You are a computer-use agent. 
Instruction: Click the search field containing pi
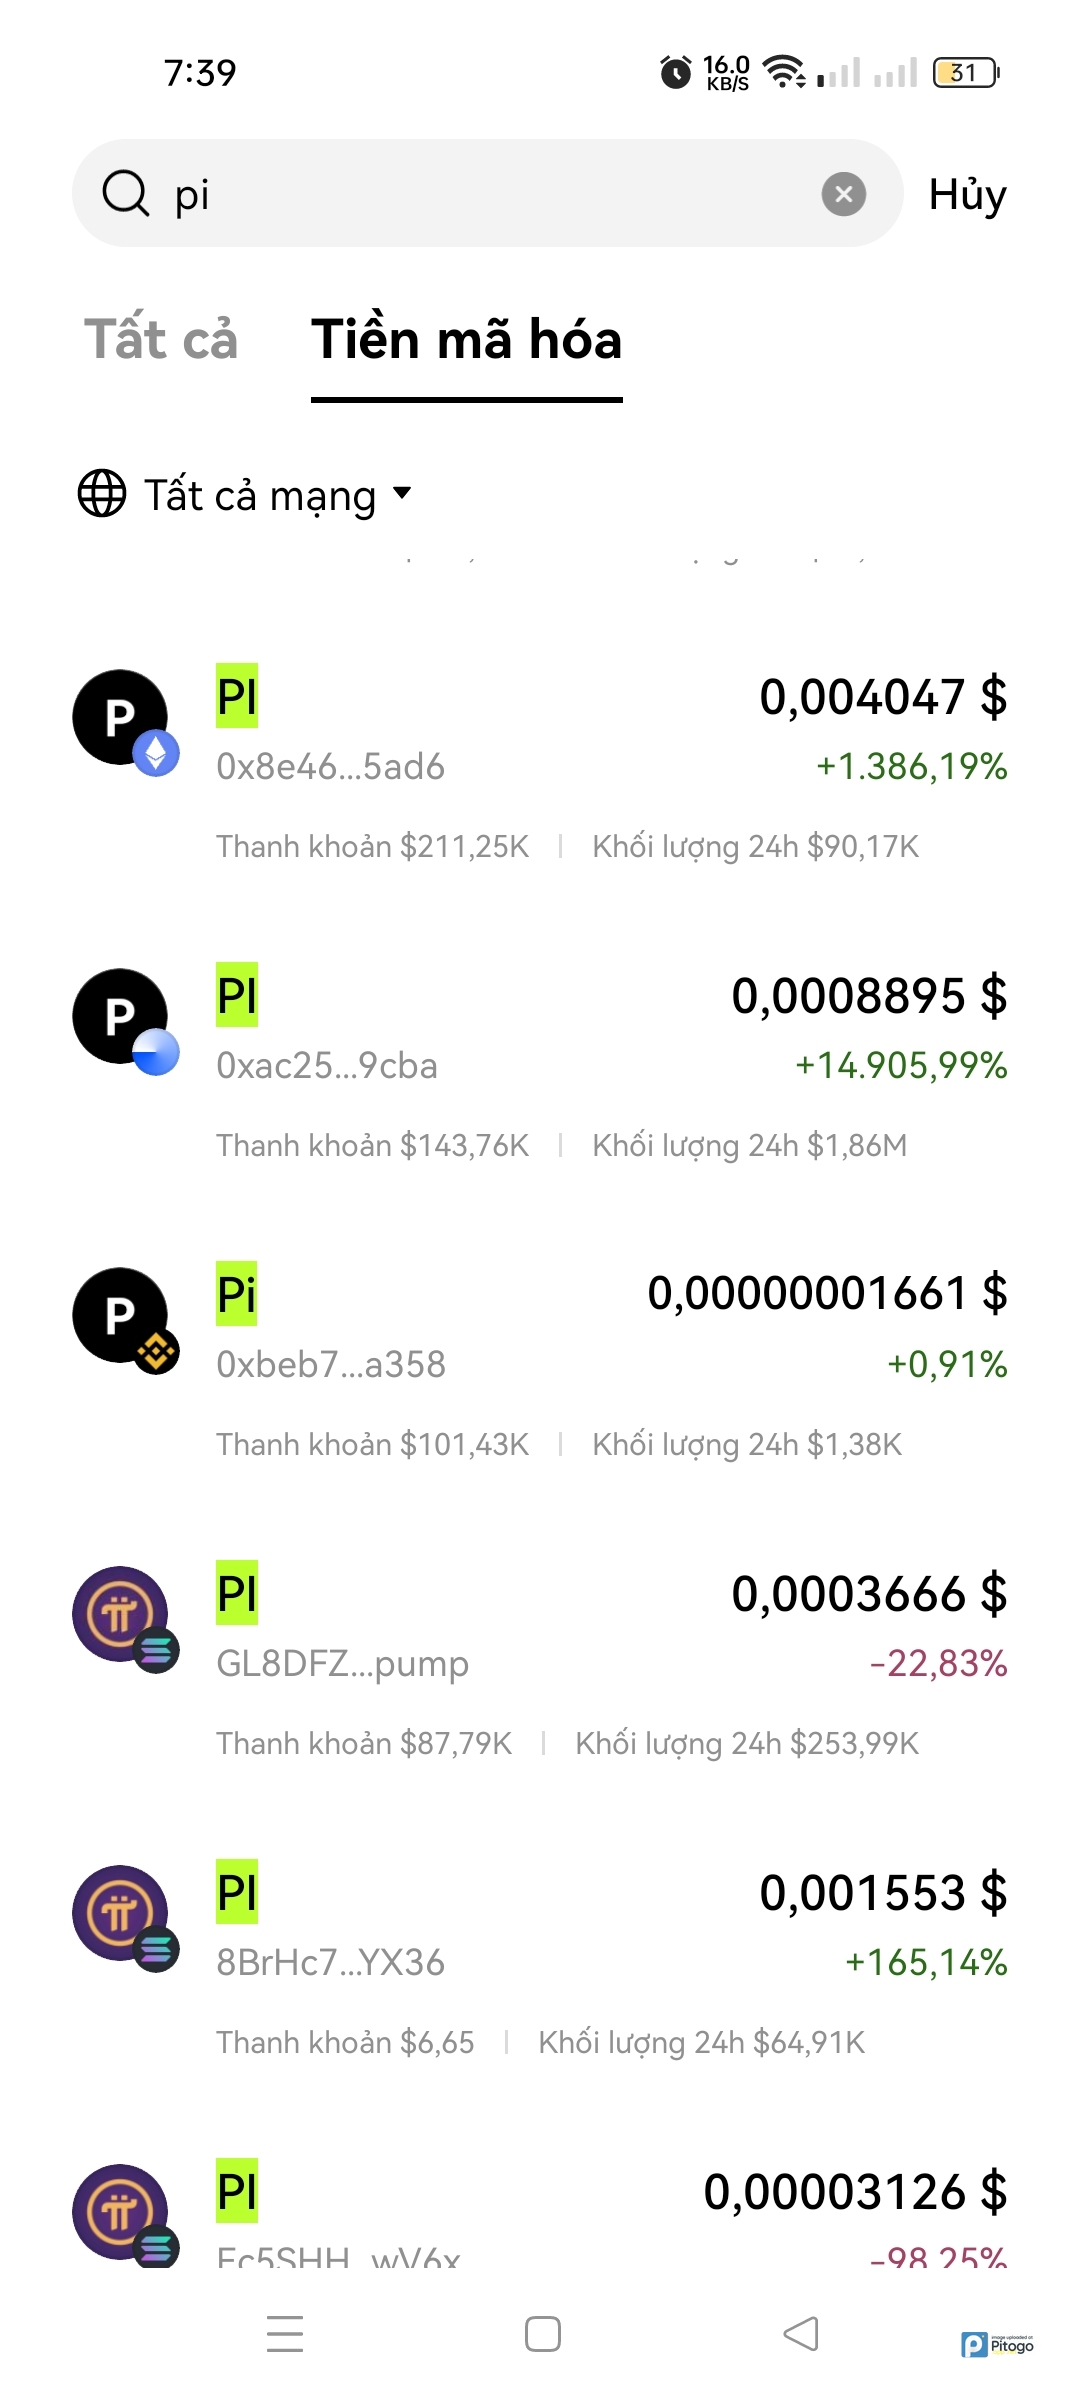(480, 194)
